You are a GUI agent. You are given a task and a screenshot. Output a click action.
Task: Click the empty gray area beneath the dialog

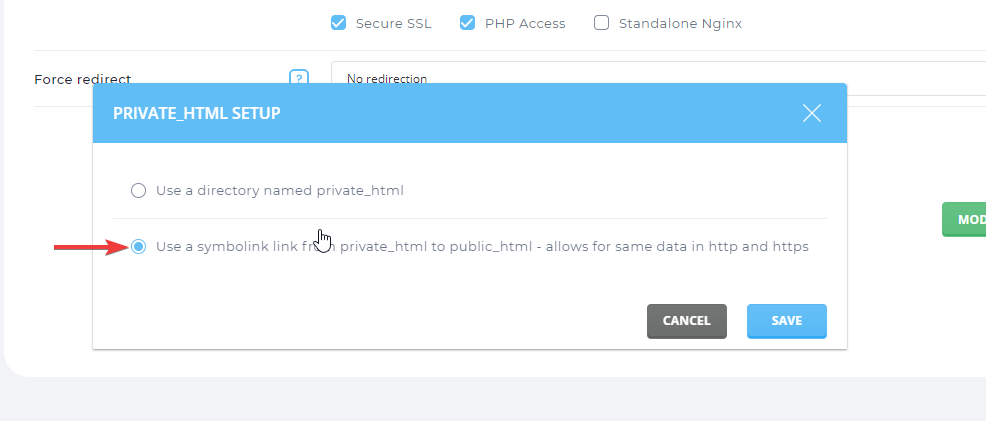(493, 399)
